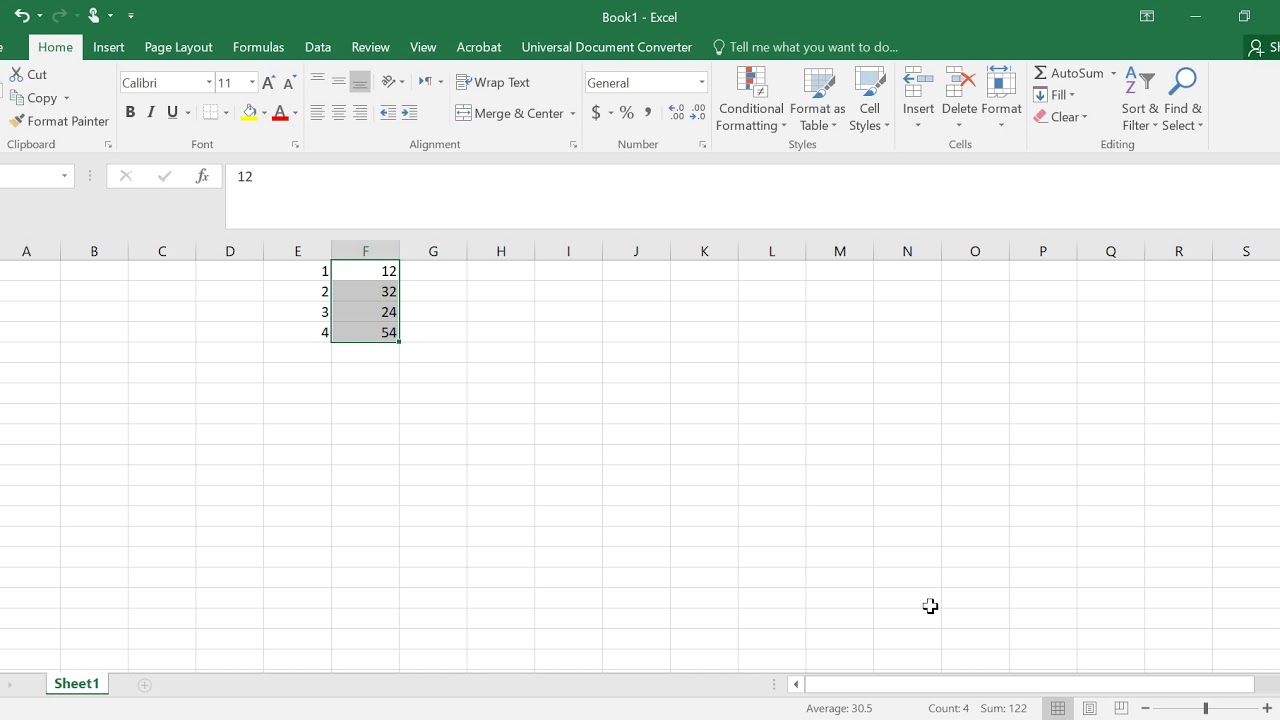Switch to the Insert tab
Viewport: 1280px width, 720px height.
(109, 47)
